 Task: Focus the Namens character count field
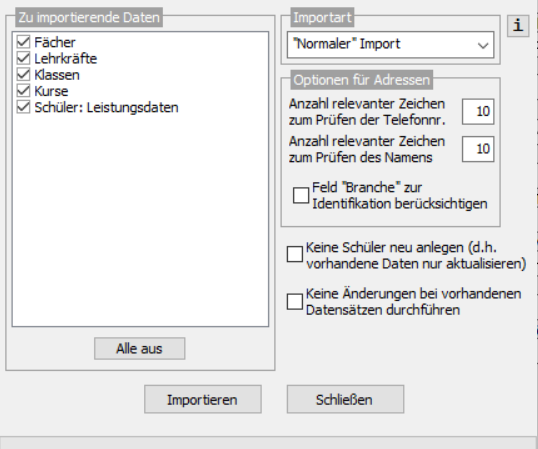pyautogui.click(x=478, y=149)
